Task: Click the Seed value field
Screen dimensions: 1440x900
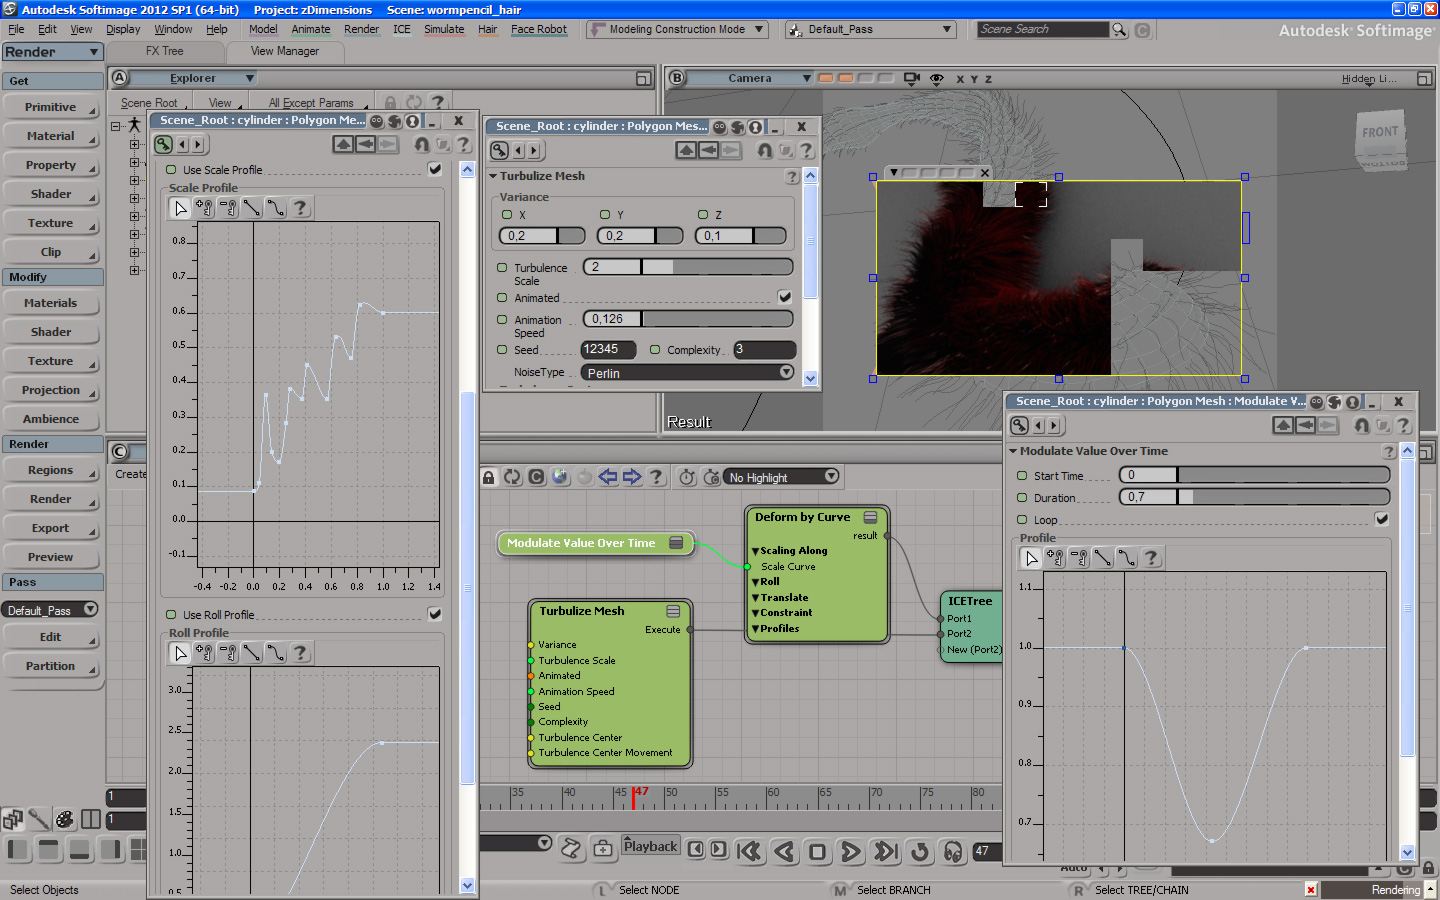Action: pyautogui.click(x=607, y=349)
